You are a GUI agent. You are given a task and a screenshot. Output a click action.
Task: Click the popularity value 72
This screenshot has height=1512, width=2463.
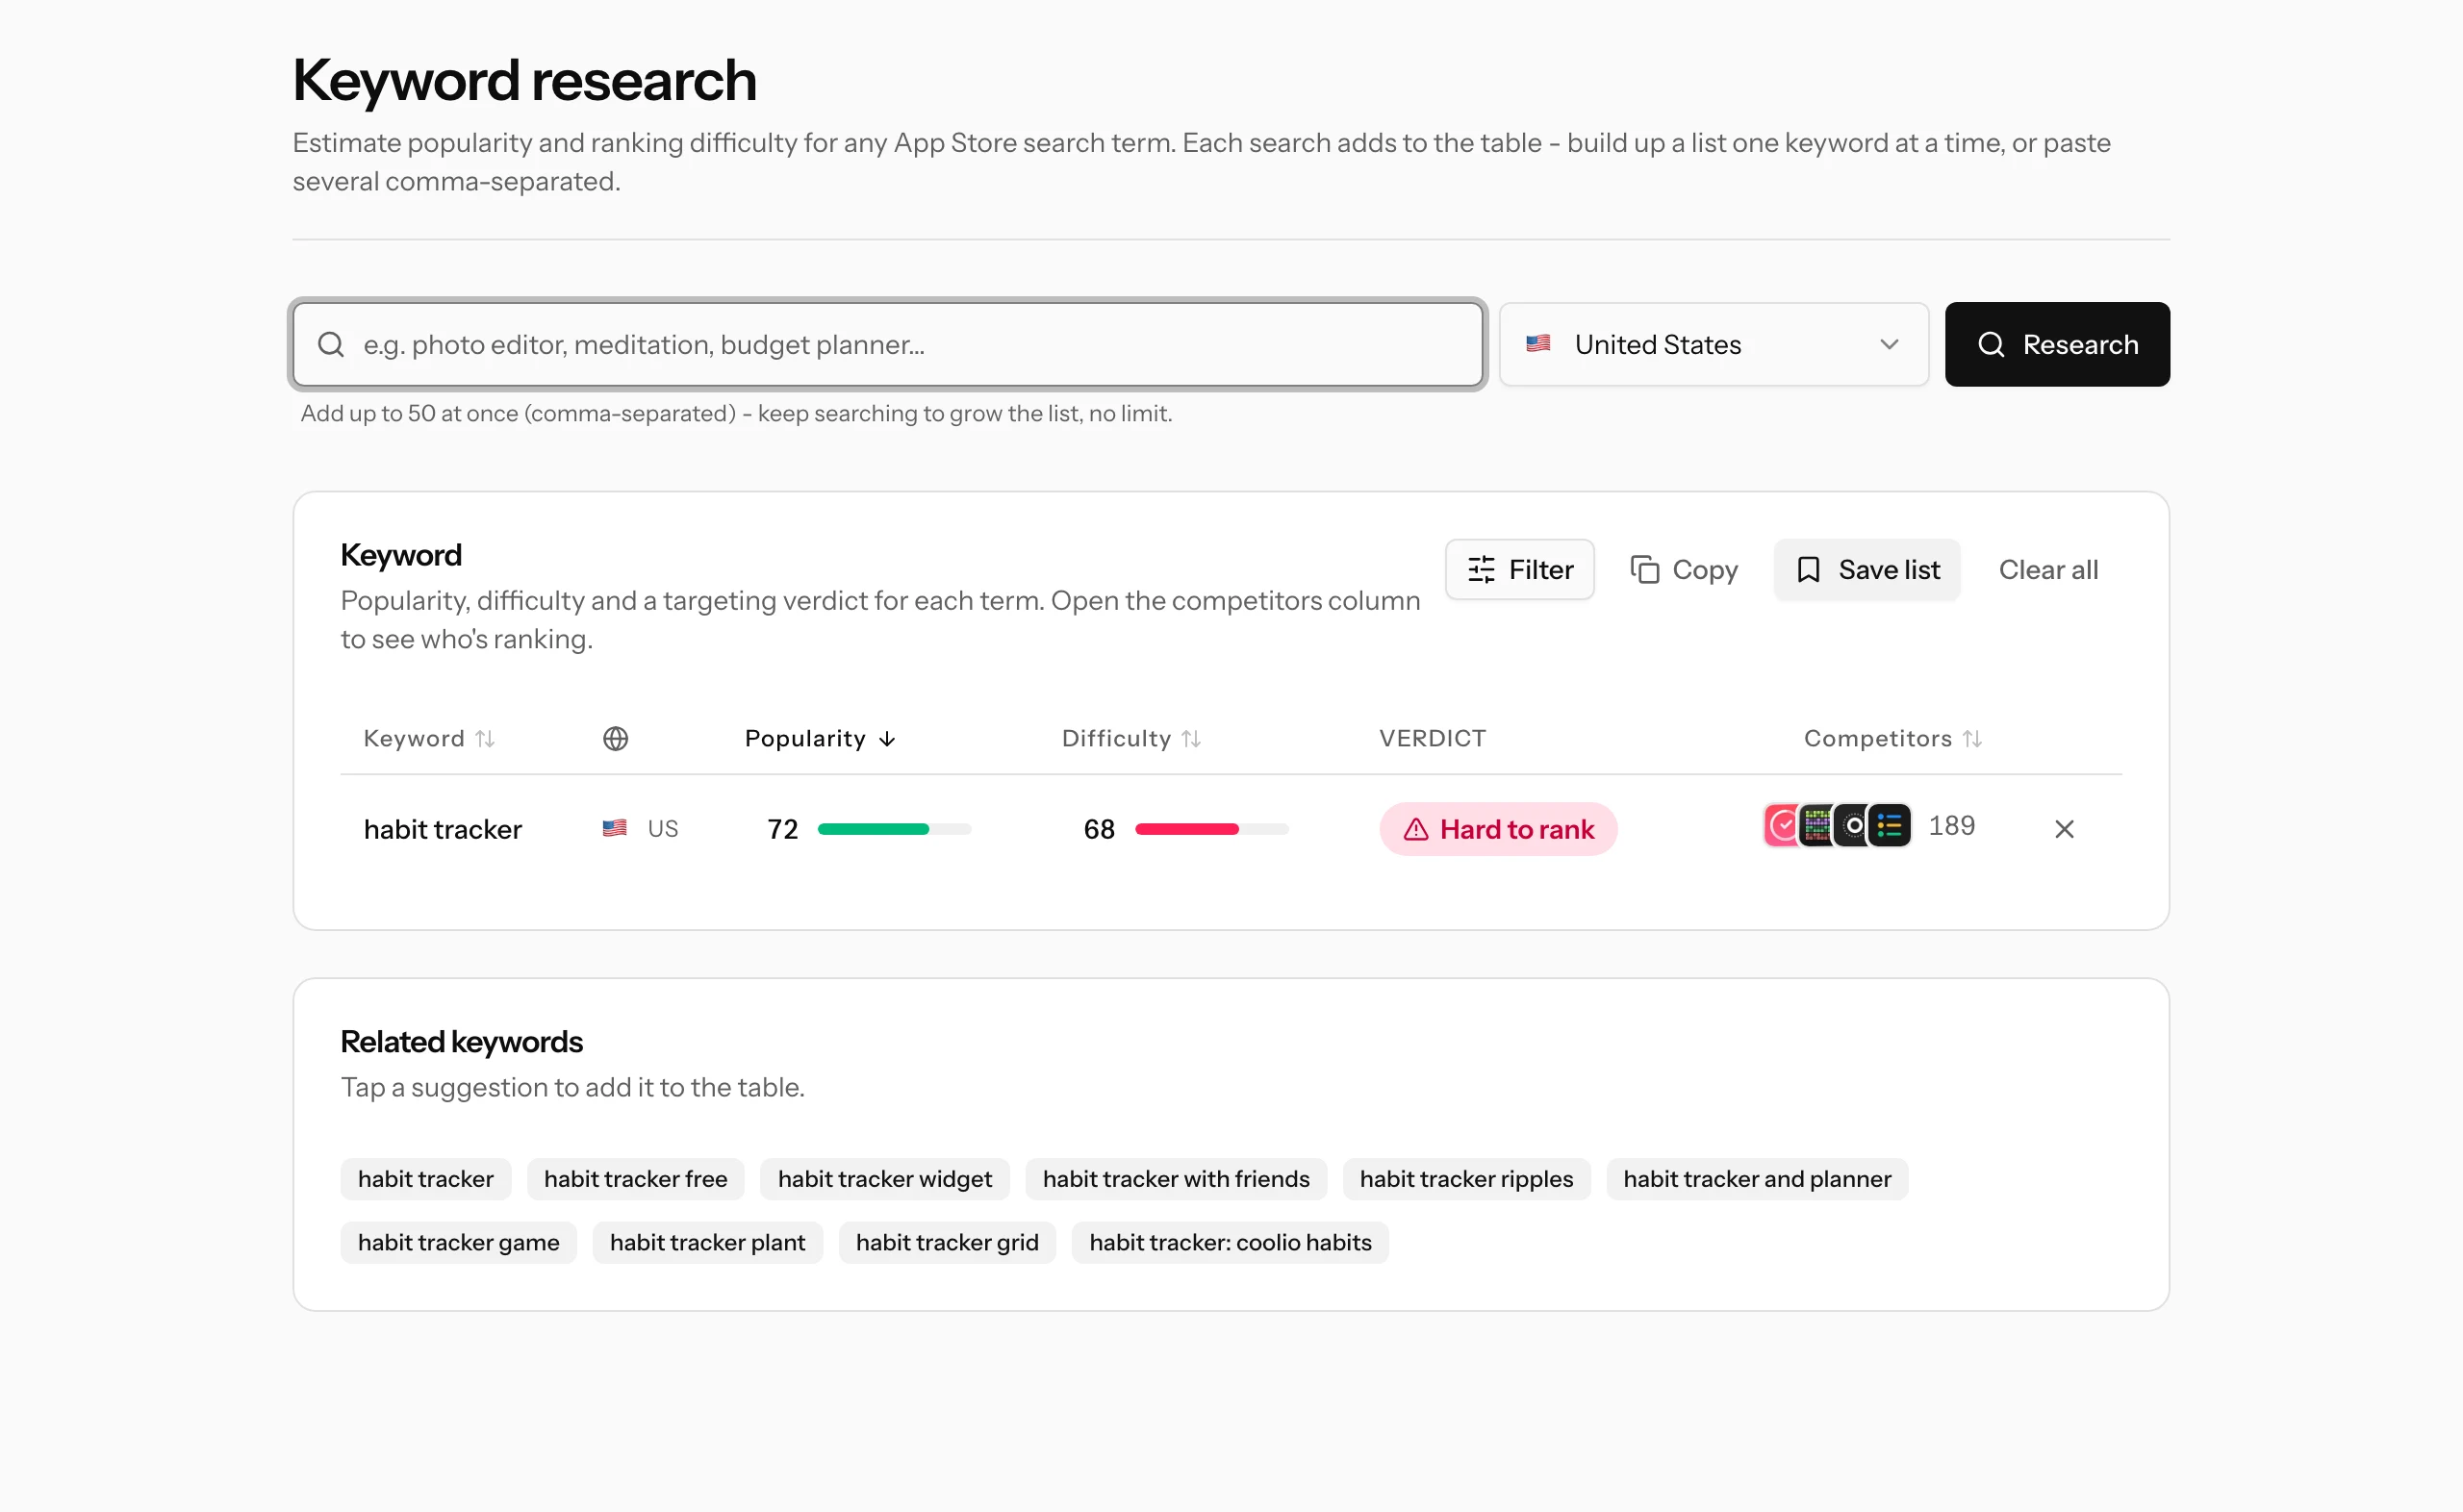pos(782,829)
